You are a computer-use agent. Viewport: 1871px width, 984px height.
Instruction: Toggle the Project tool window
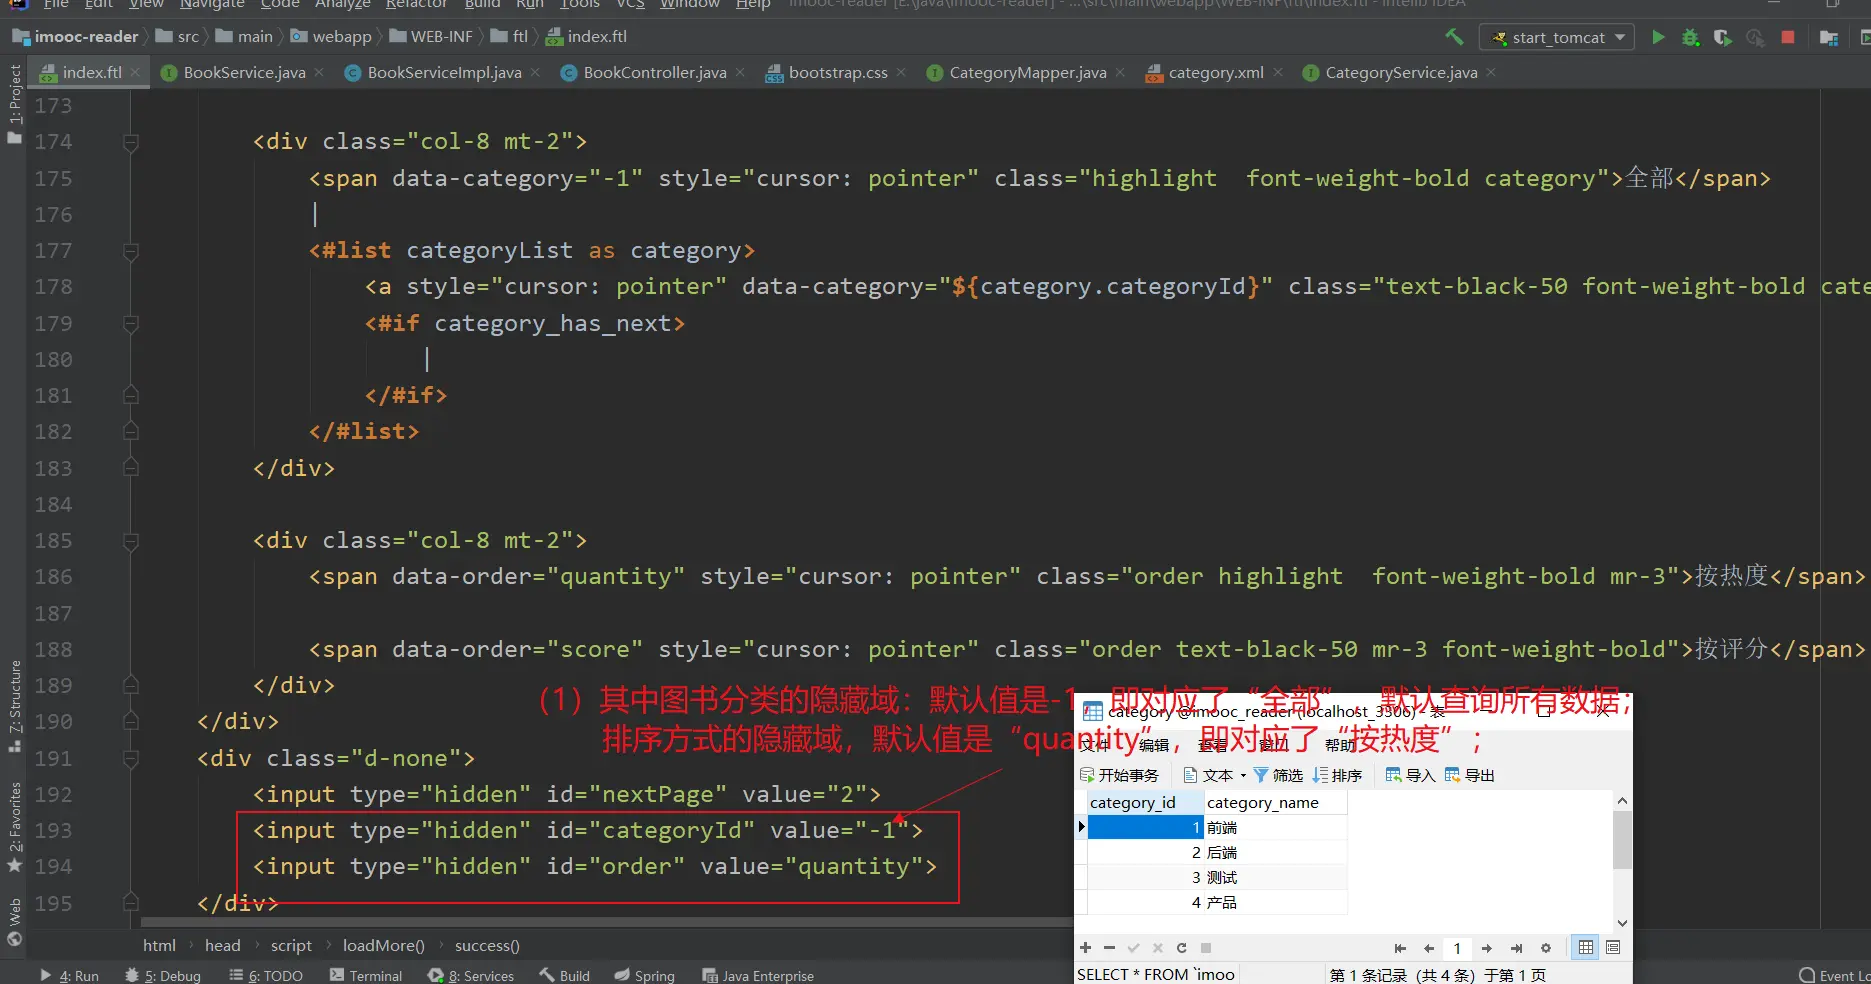point(14,102)
